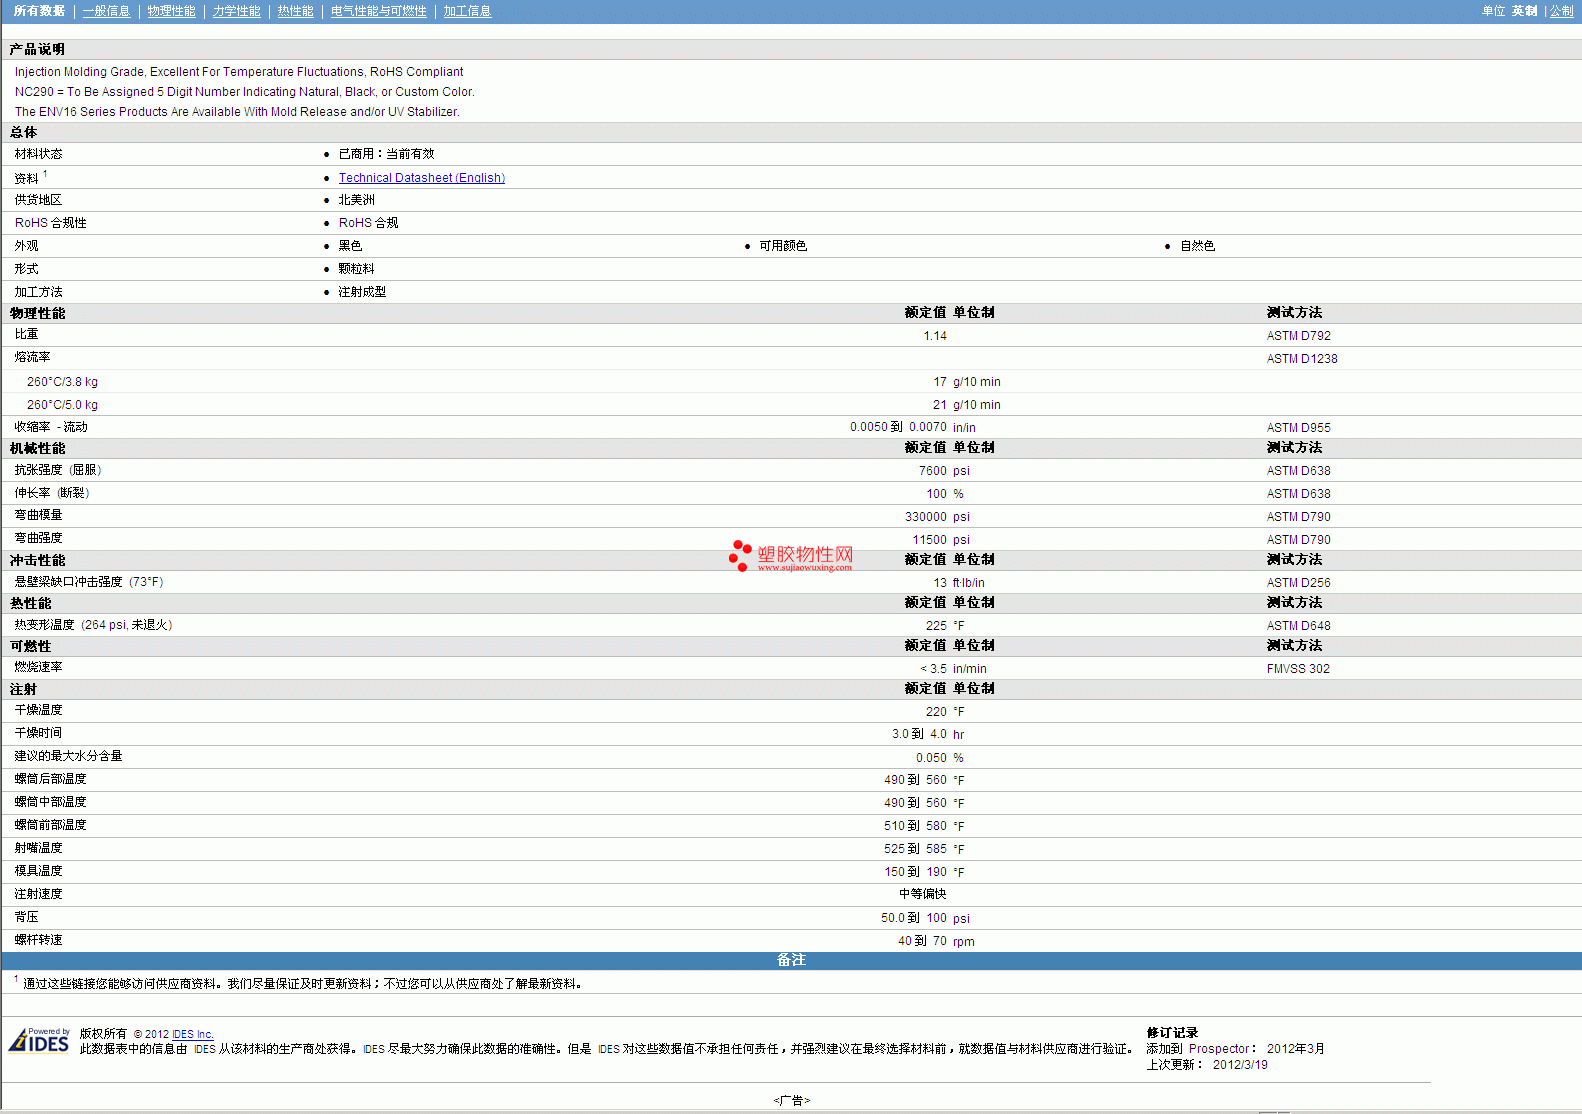Click the 供货地区 value 北美洲
The image size is (1582, 1114).
[x=356, y=201]
